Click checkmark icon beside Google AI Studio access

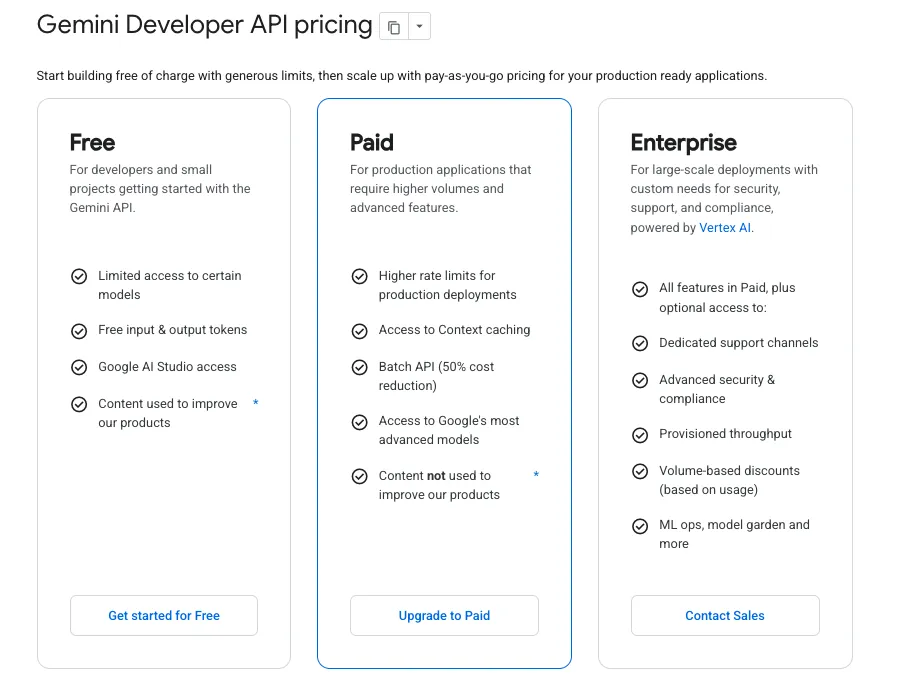(79, 367)
